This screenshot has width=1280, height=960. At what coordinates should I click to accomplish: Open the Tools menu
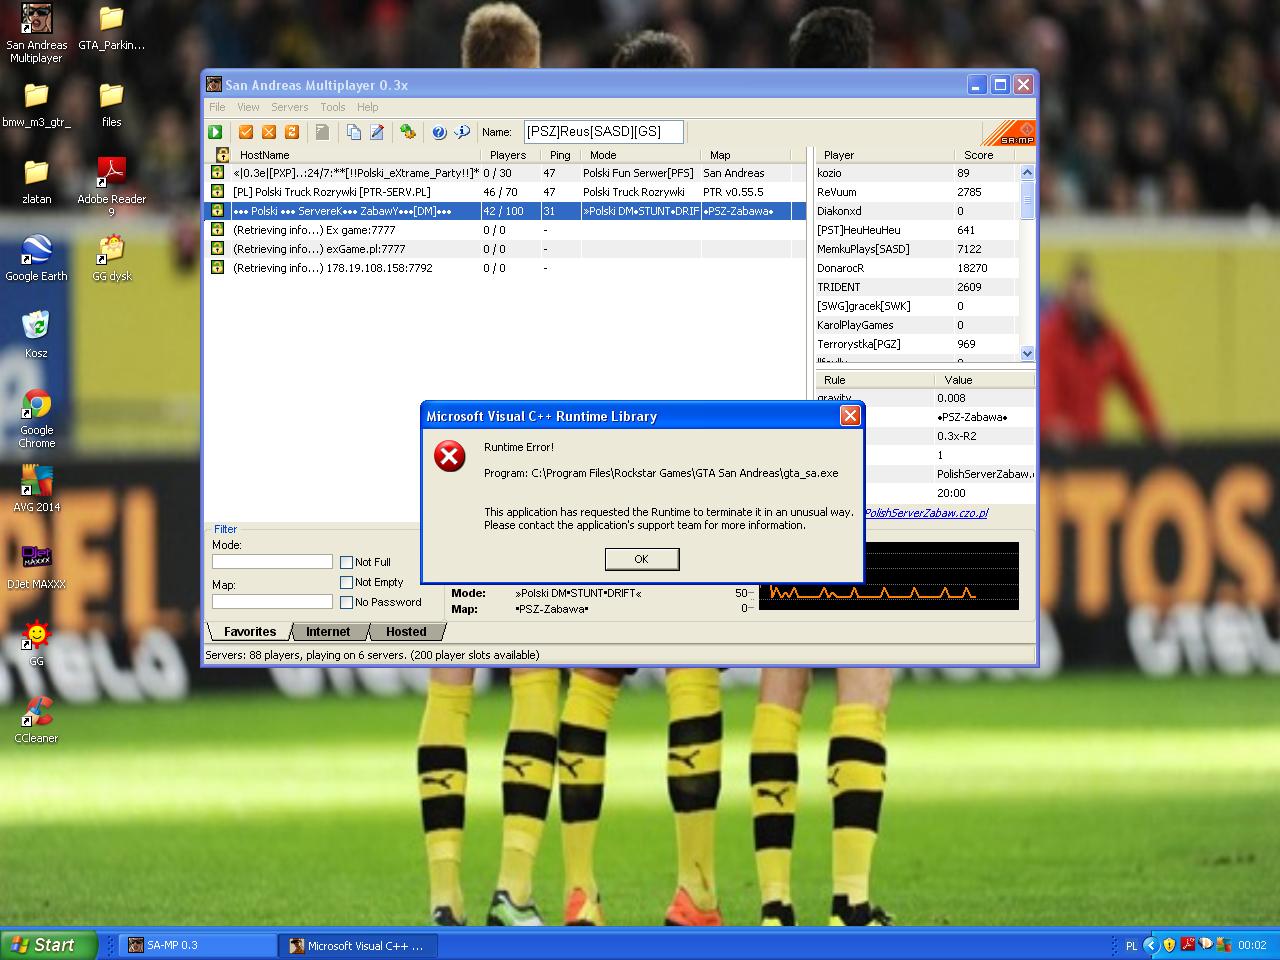point(333,107)
